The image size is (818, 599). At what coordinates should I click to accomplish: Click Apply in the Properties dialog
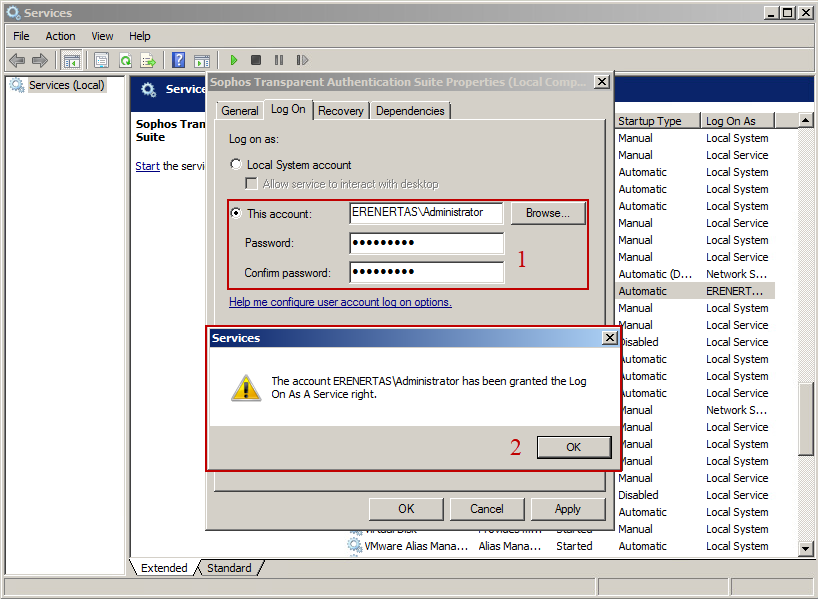[568, 509]
